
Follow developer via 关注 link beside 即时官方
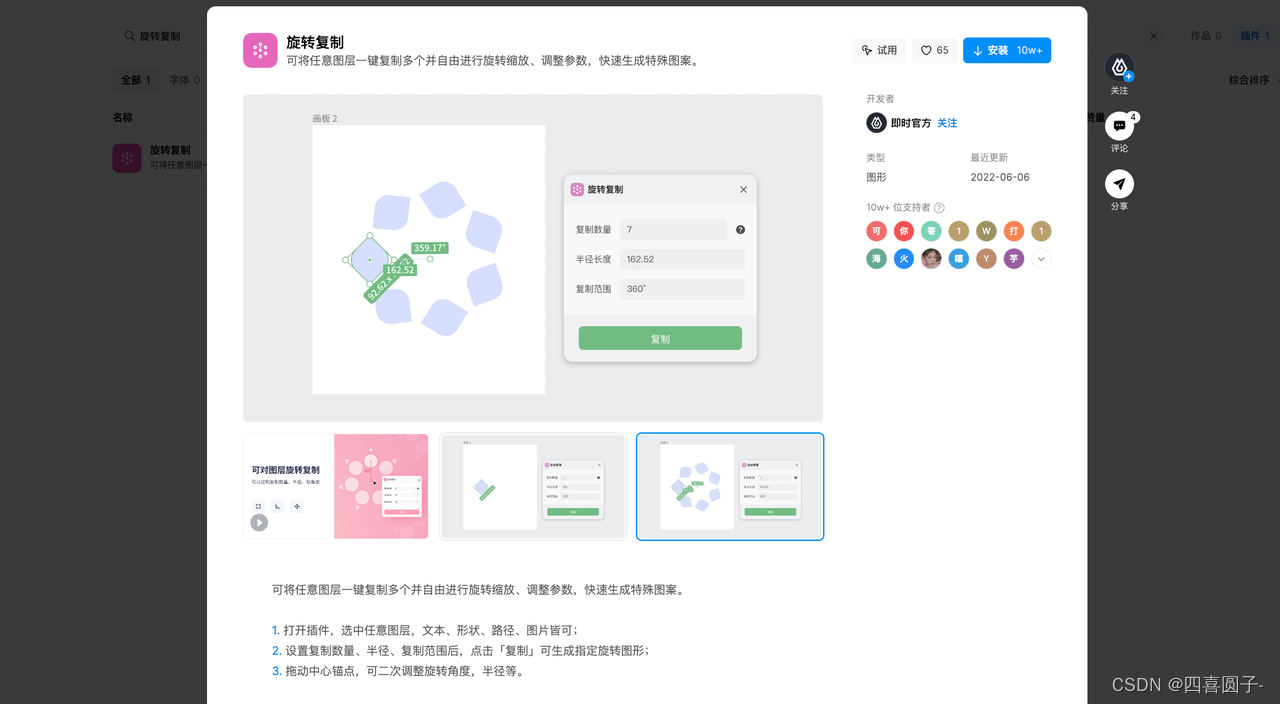click(947, 123)
